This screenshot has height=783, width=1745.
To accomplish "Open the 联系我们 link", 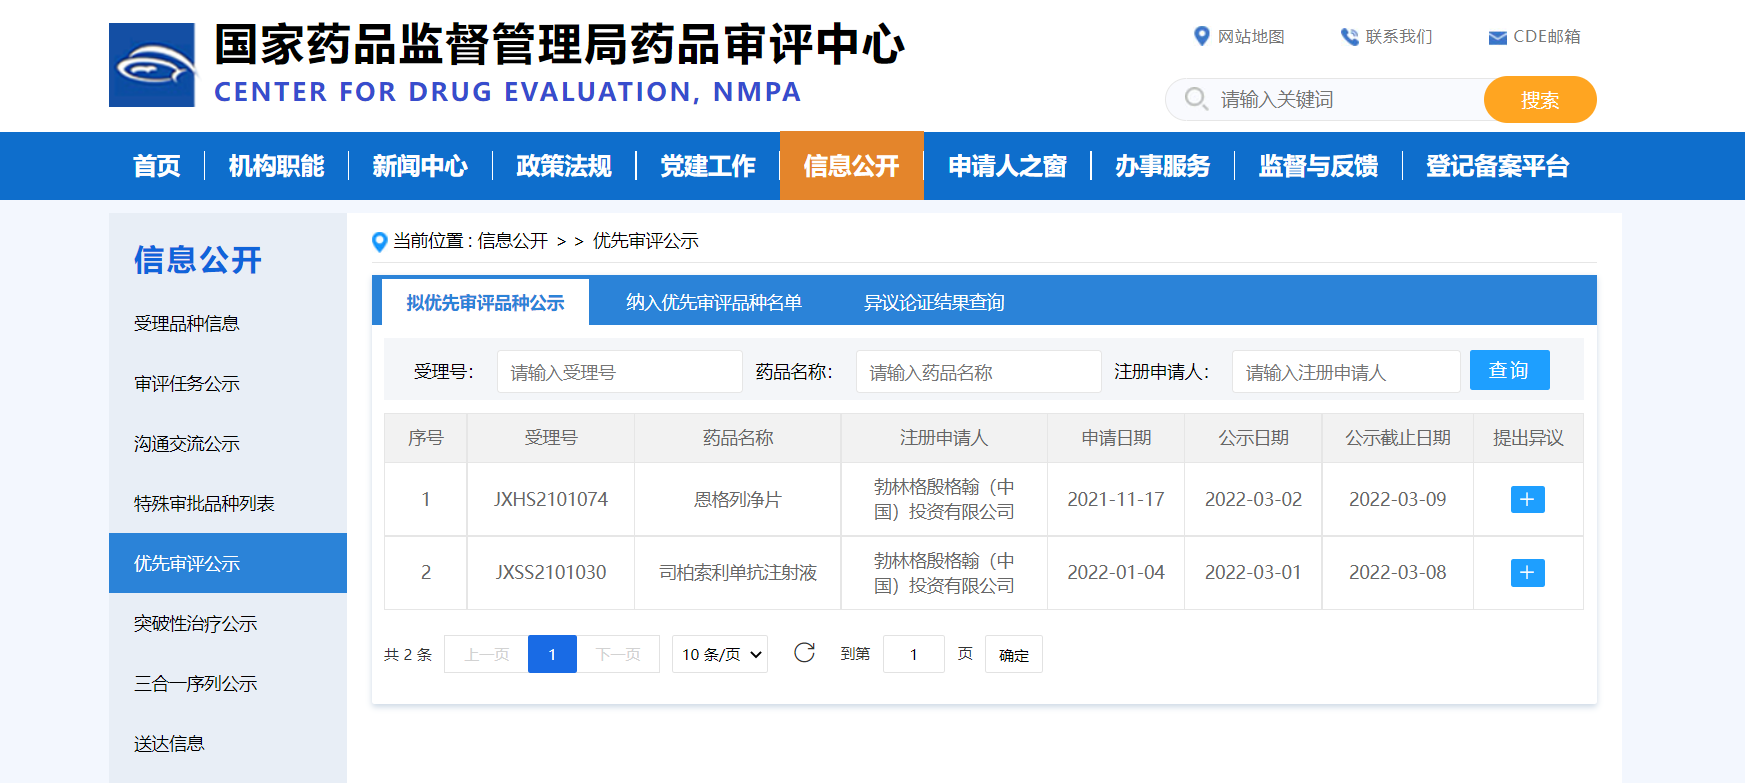I will pyautogui.click(x=1399, y=37).
